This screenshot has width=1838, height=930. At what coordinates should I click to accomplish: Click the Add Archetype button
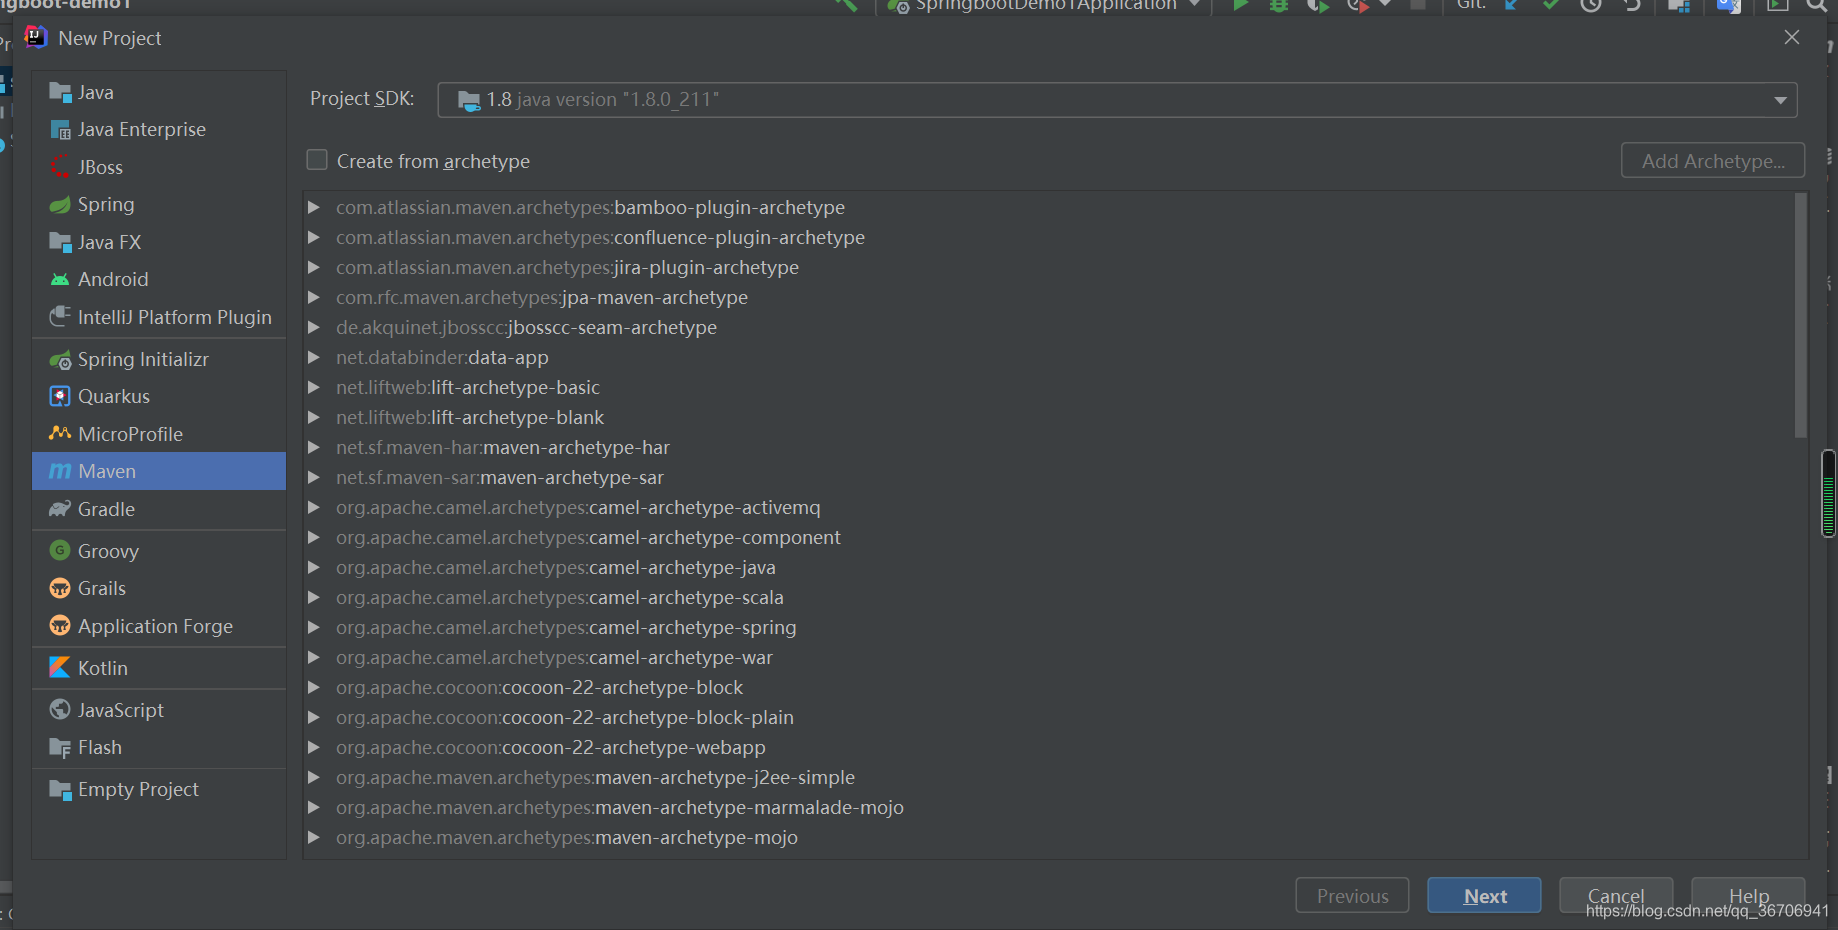click(1713, 161)
